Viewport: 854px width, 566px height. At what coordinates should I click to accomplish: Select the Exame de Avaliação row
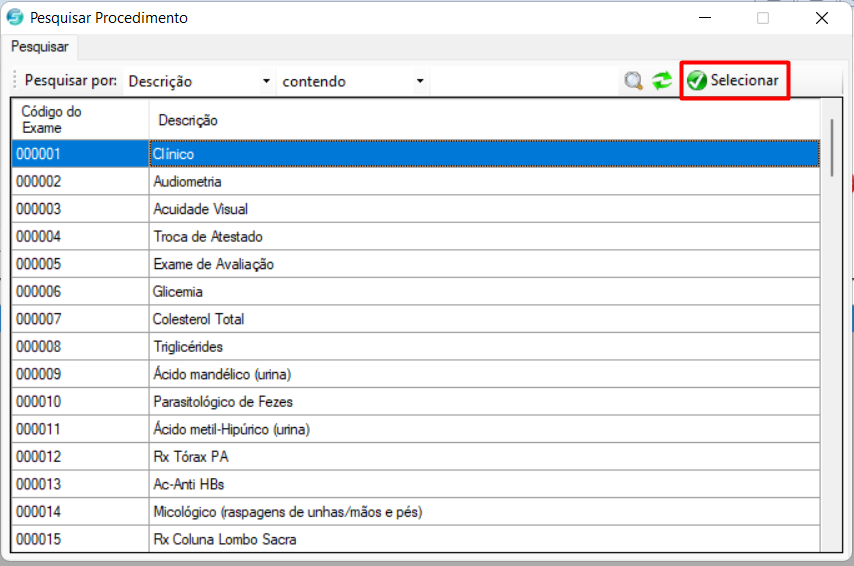pos(484,264)
